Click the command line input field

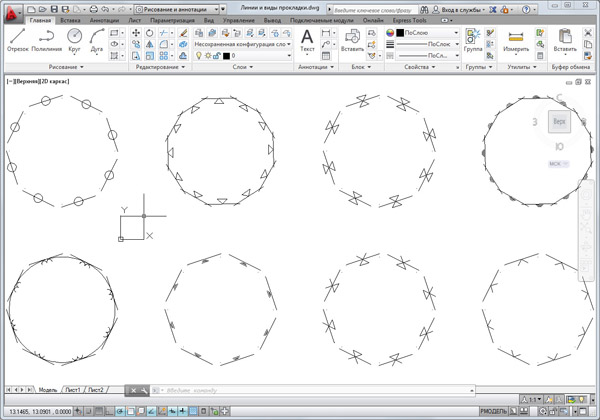pyautogui.click(x=200, y=388)
